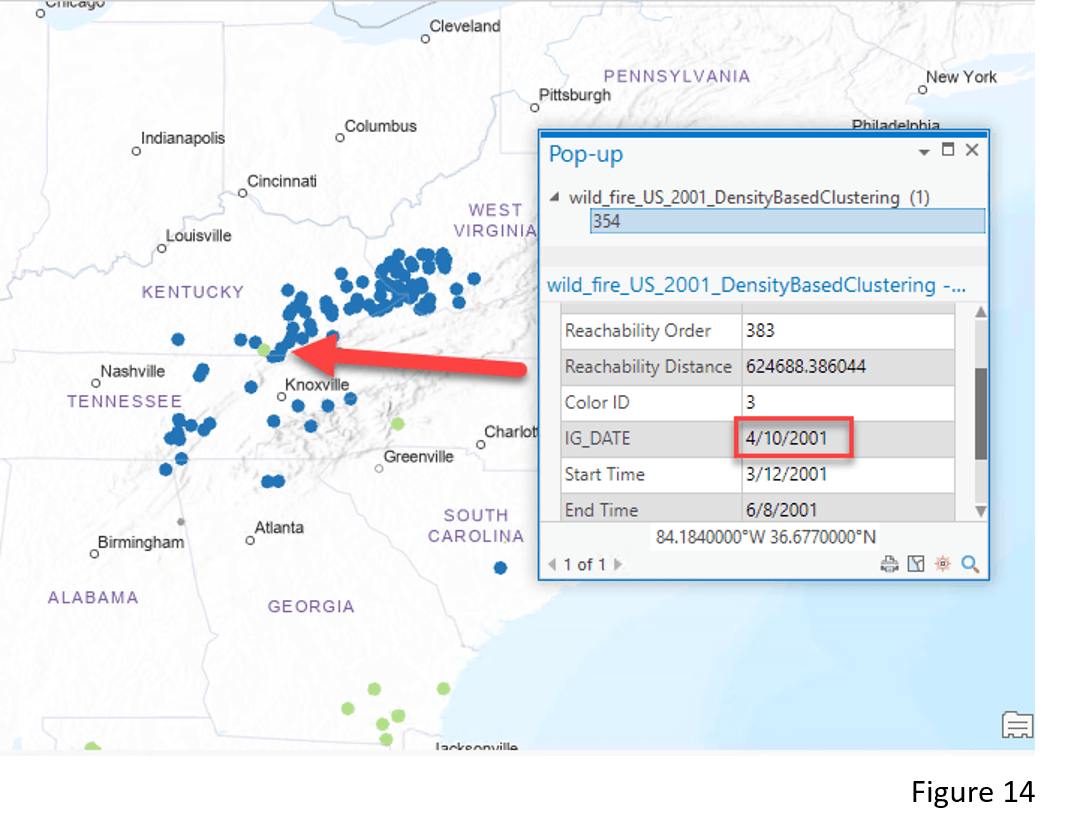Image resolution: width=1086 pixels, height=831 pixels.
Task: Click the Start Time value 3/12/2001
Action: (786, 474)
